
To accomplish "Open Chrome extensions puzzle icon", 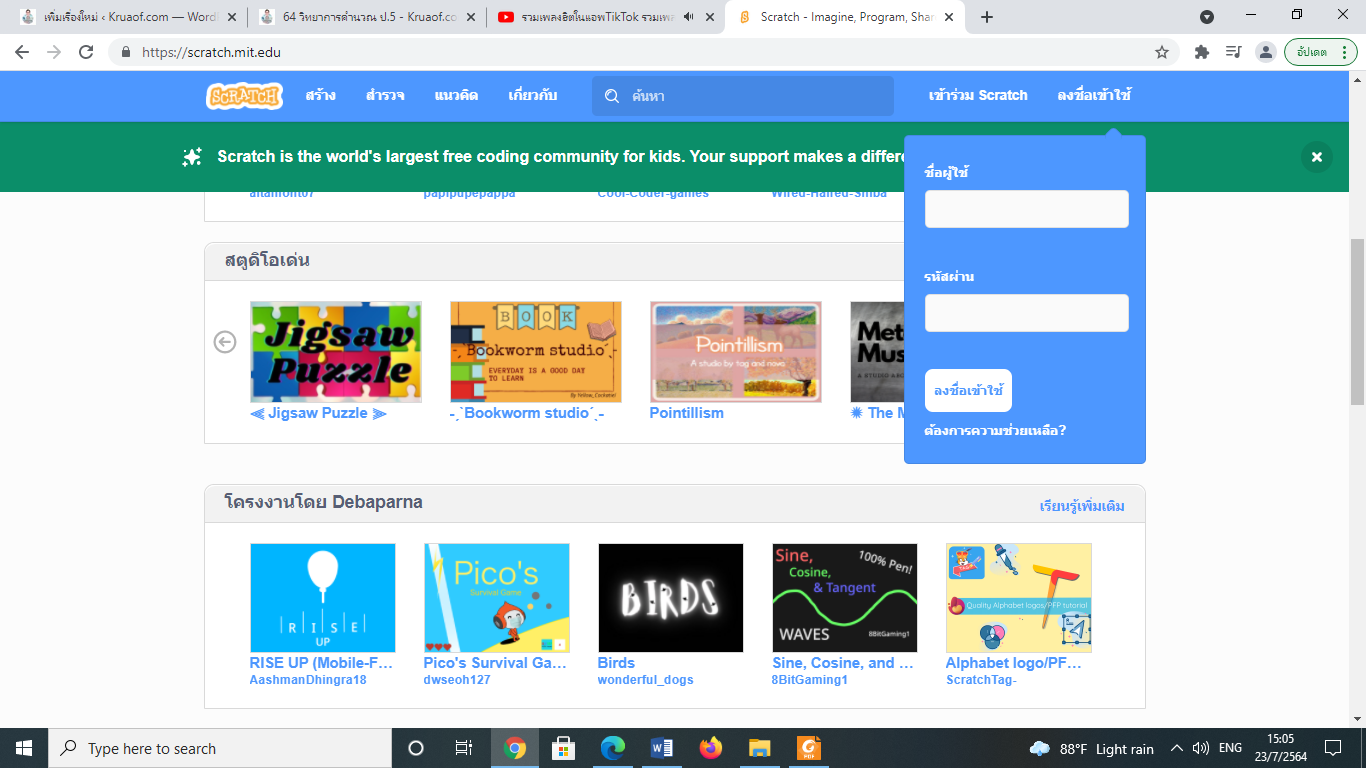I will 1201,52.
